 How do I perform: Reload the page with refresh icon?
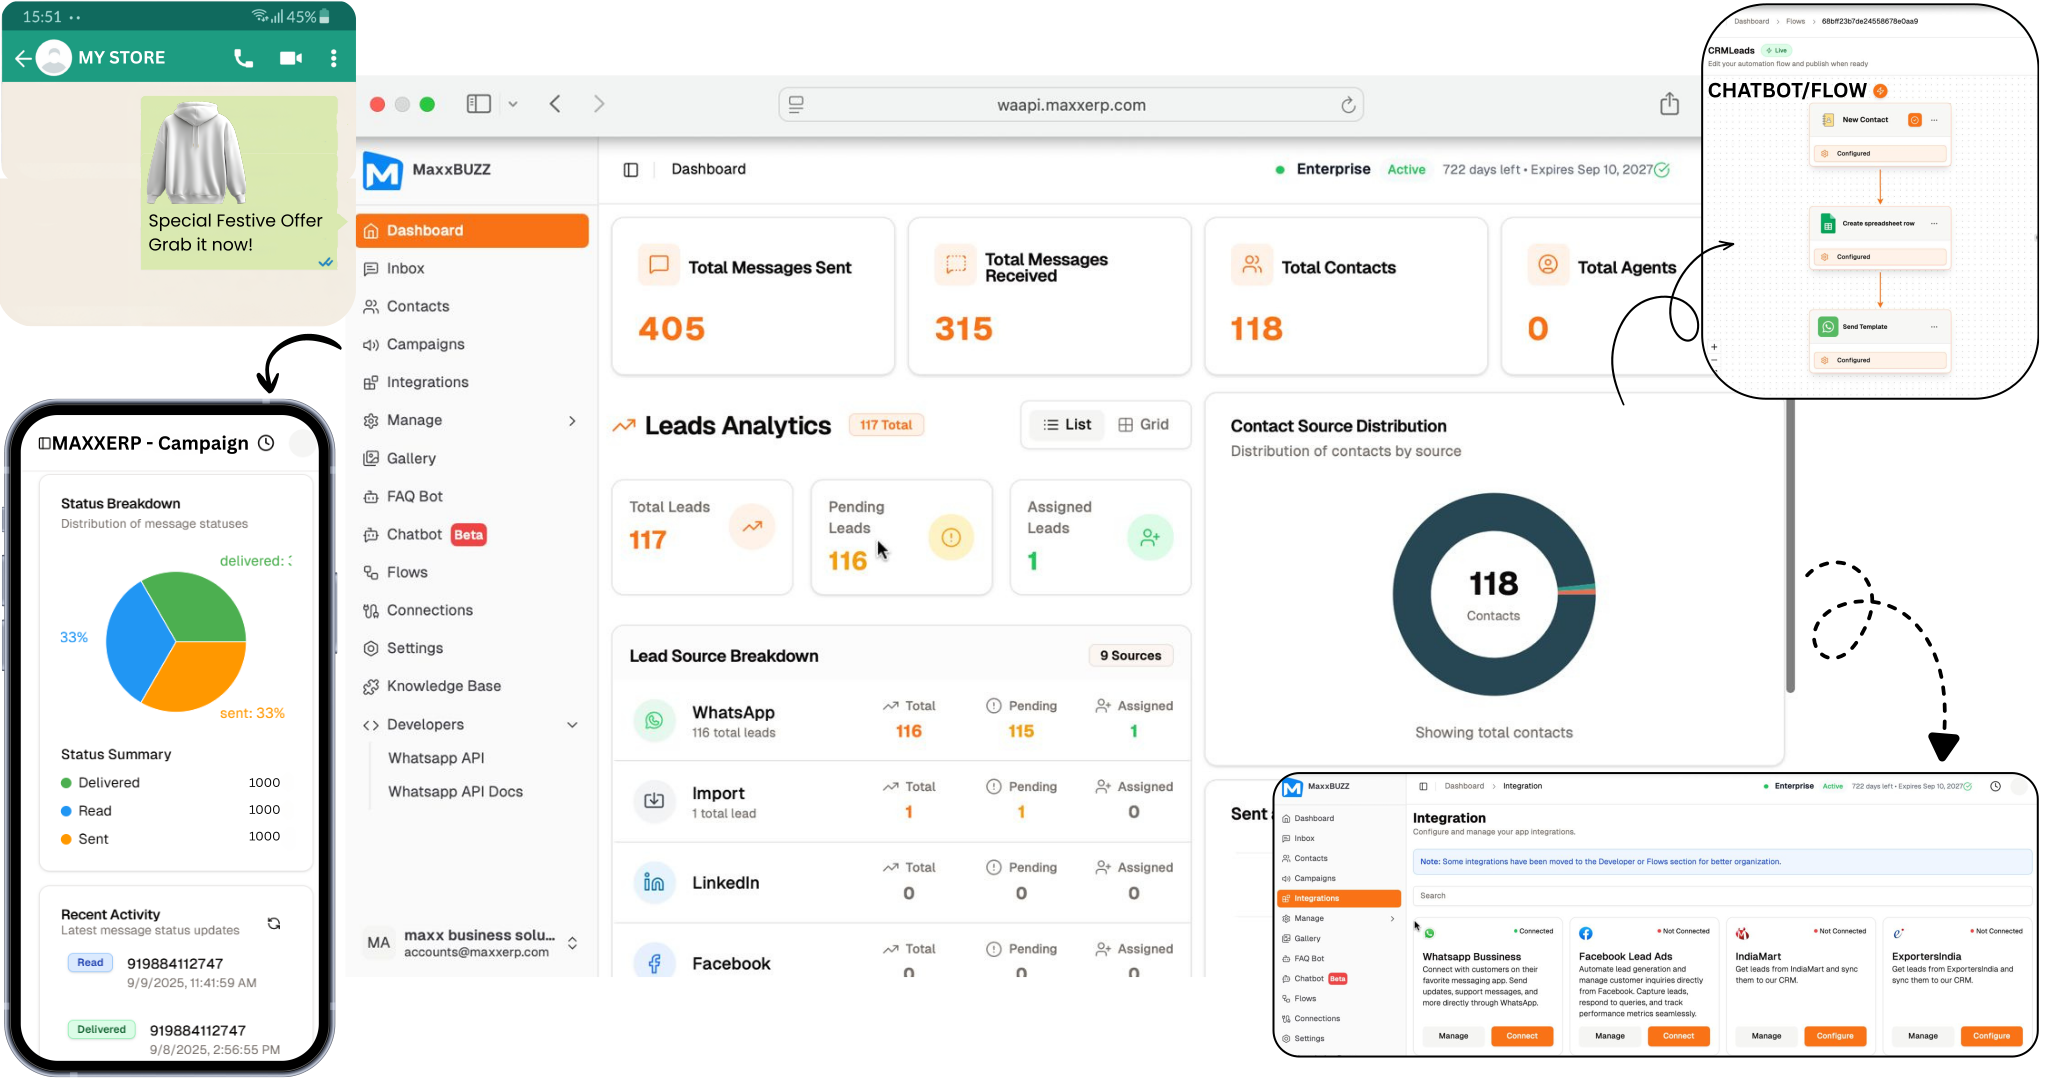(1347, 105)
